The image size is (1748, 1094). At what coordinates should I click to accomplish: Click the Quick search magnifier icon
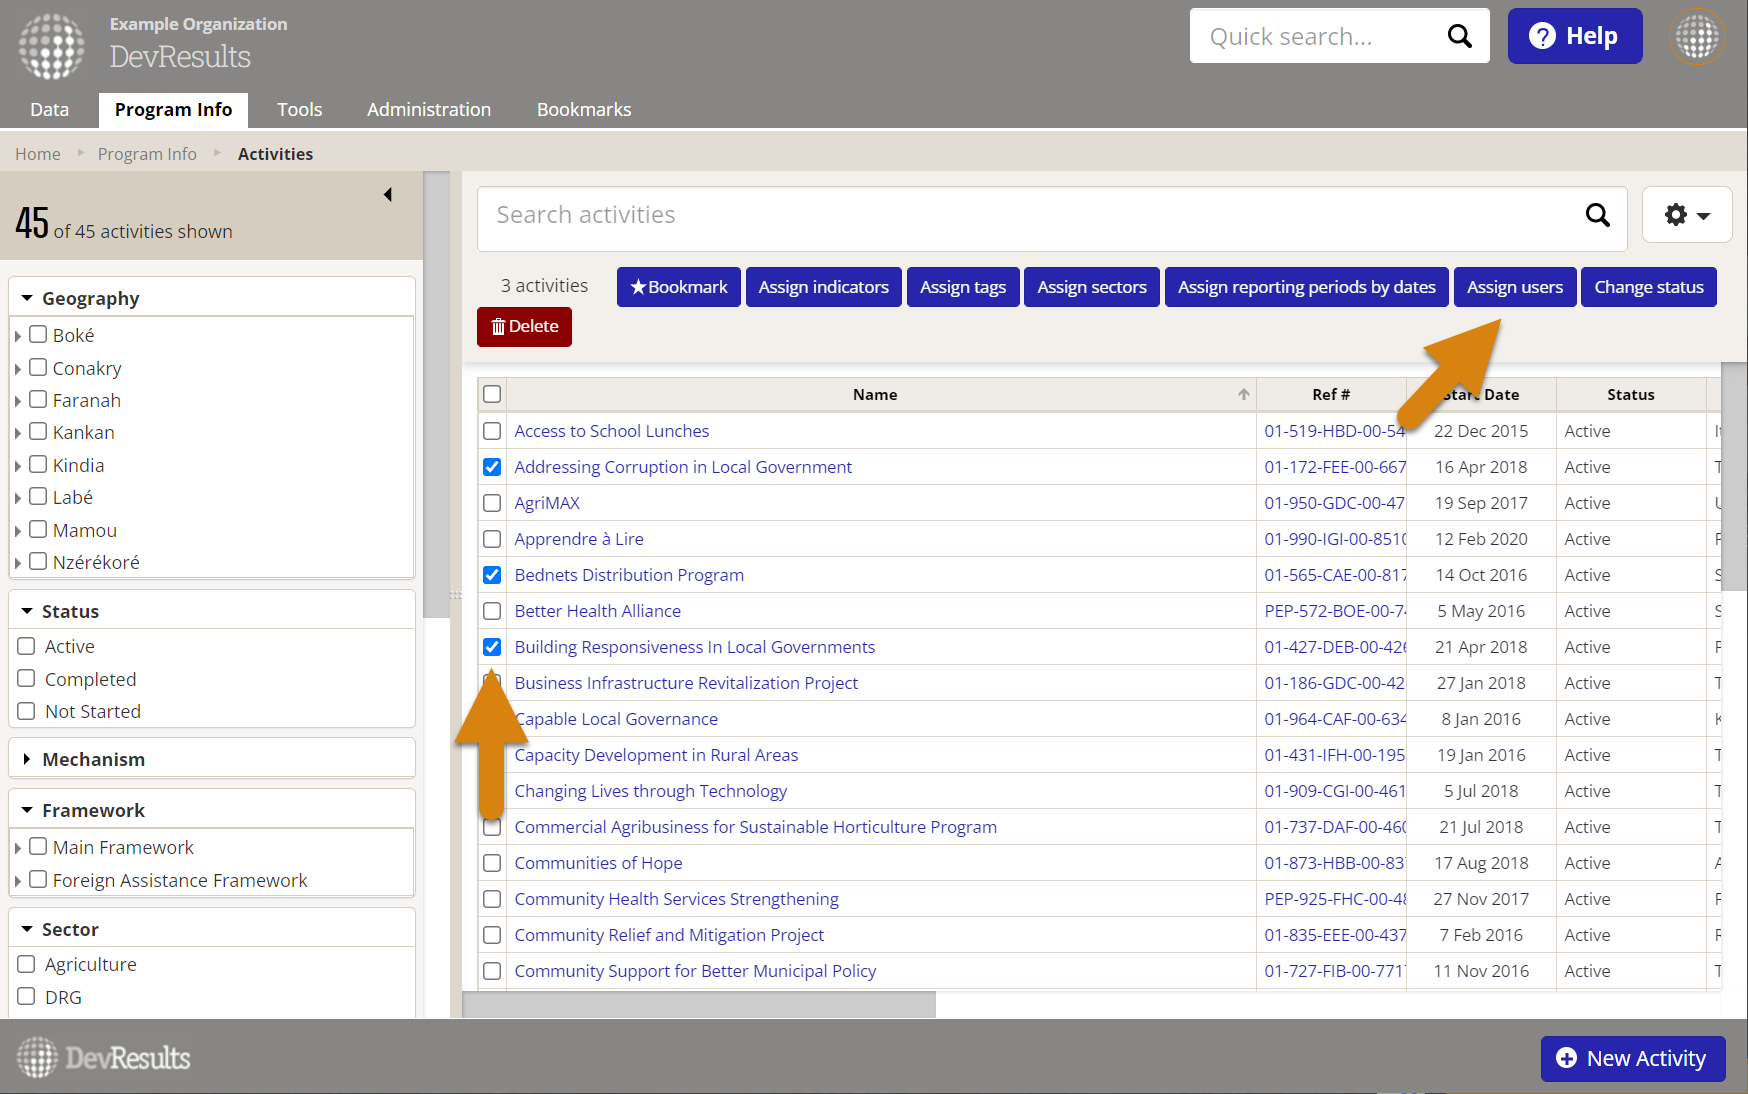[1459, 37]
